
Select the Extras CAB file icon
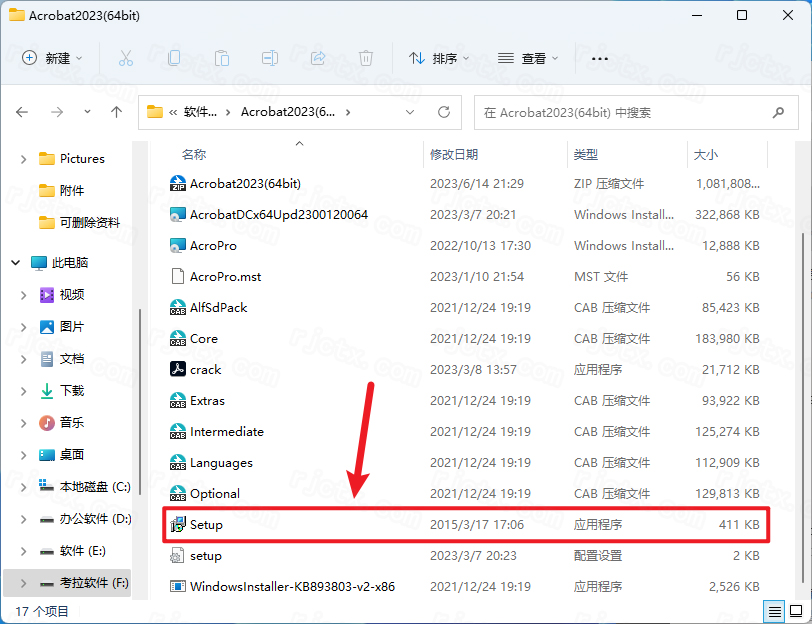click(178, 400)
